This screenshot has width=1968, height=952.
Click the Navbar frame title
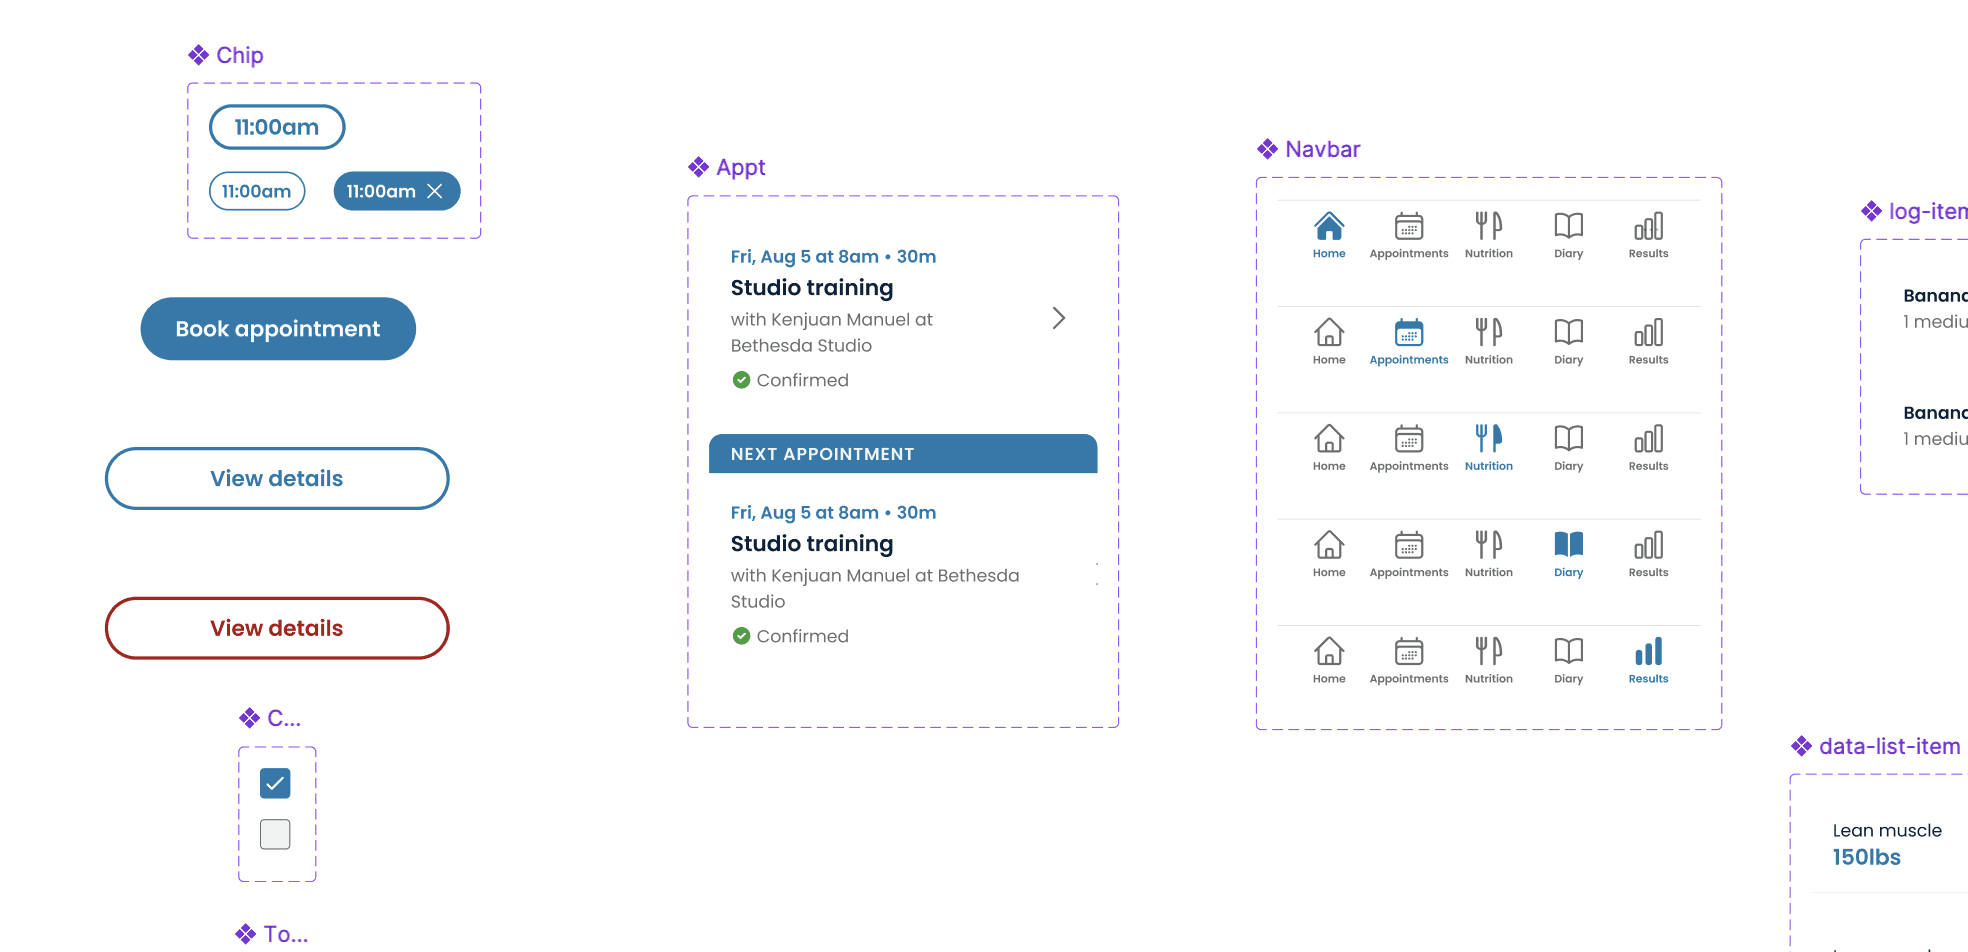tap(1323, 149)
